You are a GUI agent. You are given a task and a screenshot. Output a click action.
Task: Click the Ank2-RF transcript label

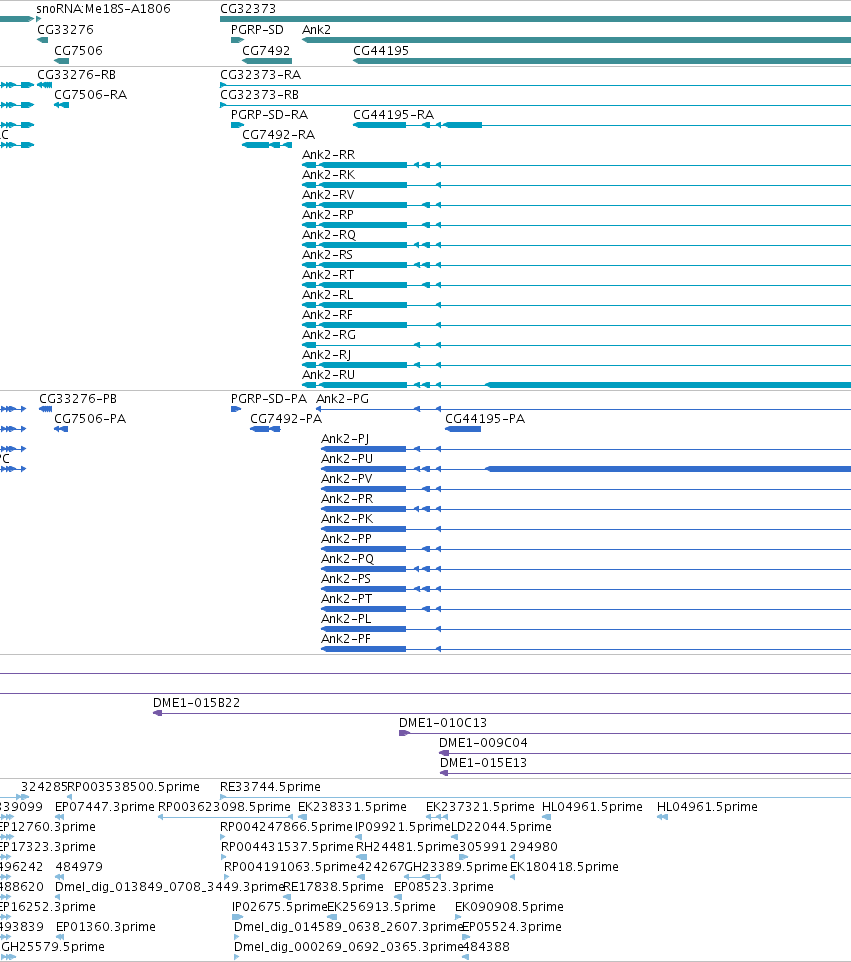coord(327,315)
